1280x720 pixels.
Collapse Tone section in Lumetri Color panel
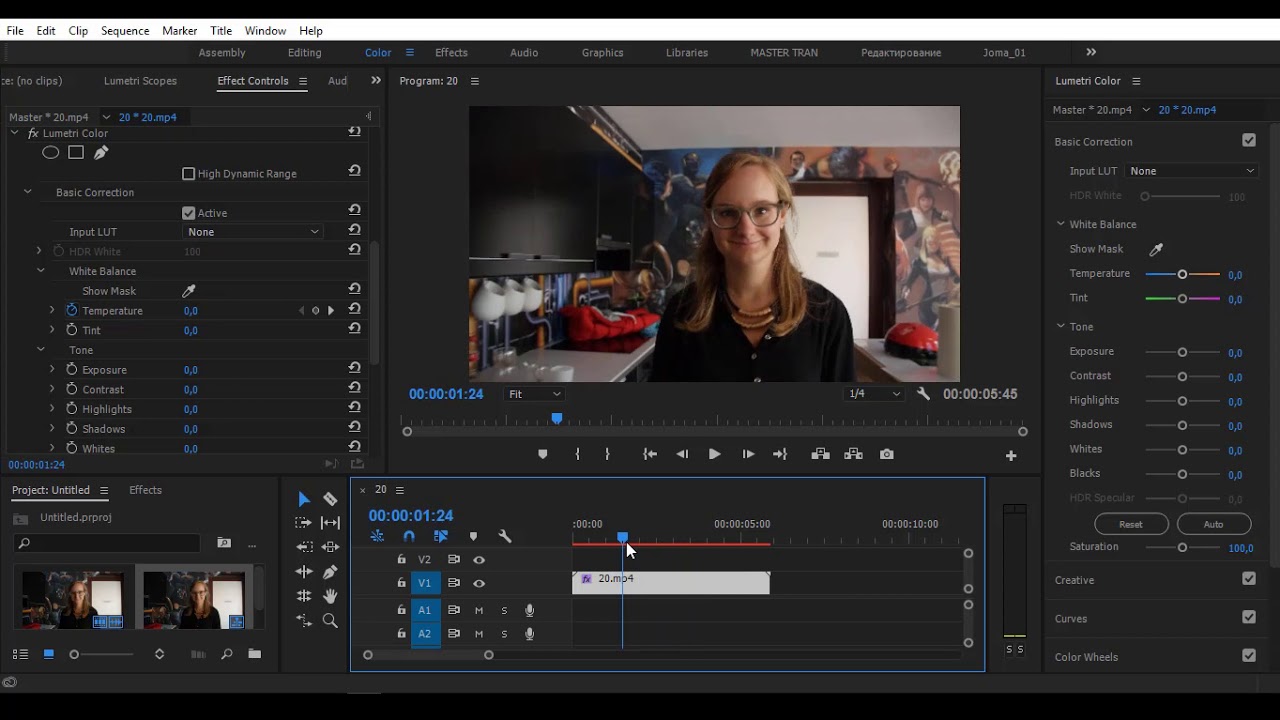1061,326
